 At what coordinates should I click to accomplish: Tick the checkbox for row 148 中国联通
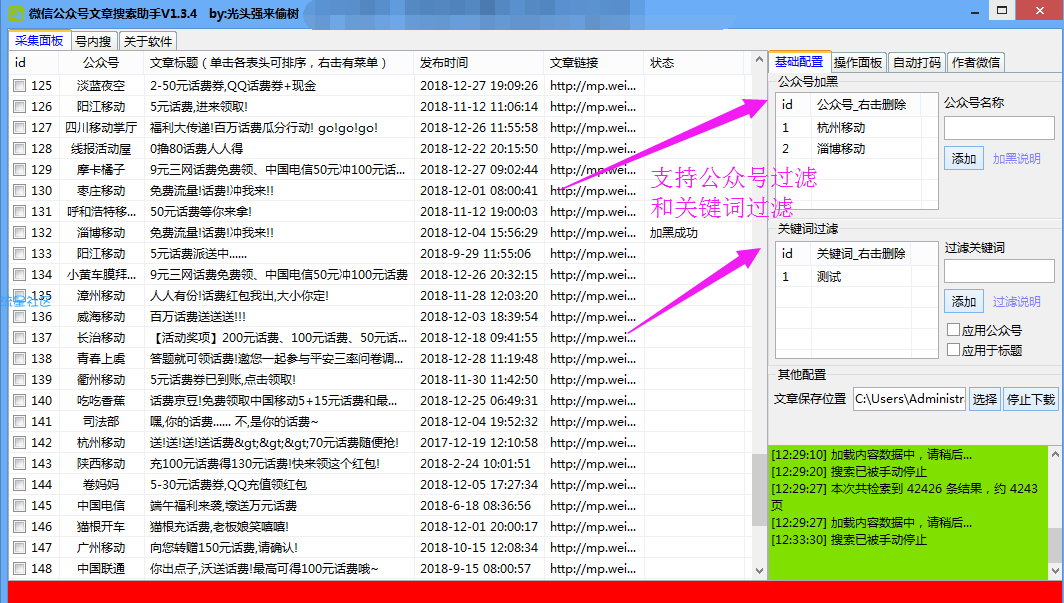20,568
